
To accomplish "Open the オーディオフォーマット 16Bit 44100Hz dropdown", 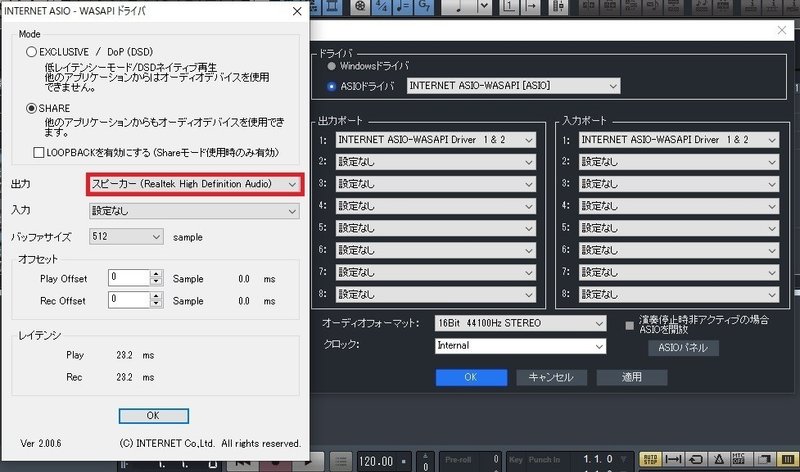I will [520, 323].
